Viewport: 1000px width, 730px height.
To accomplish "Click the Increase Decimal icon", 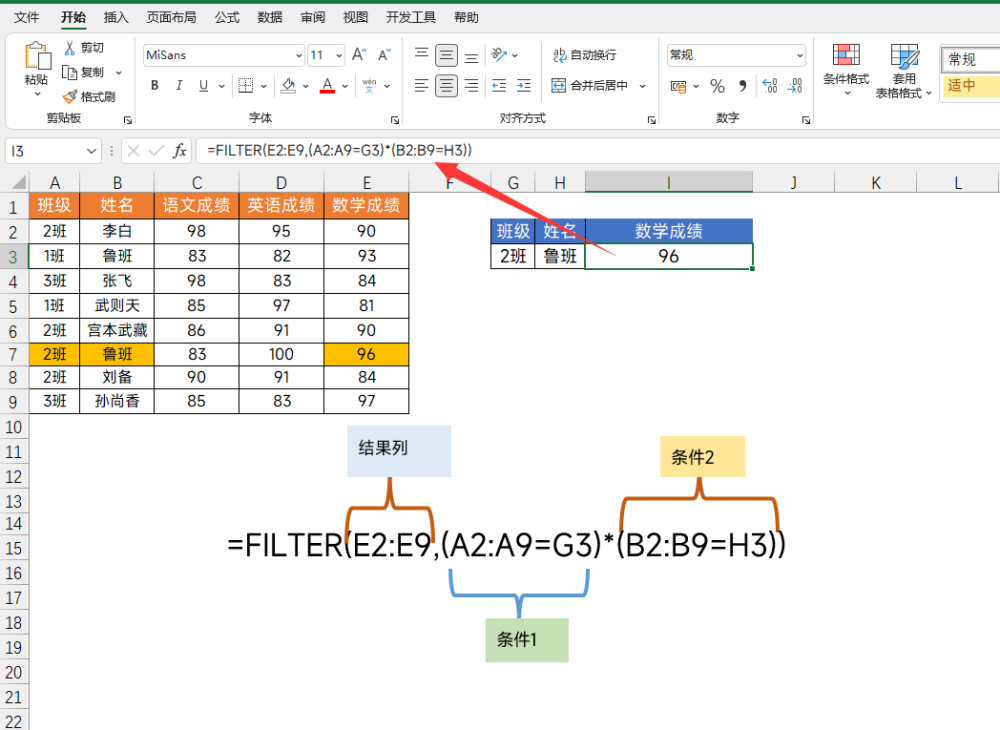I will [770, 86].
